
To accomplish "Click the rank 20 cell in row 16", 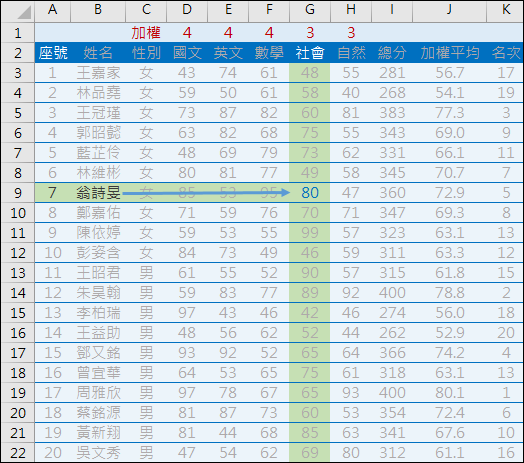I will tap(505, 333).
